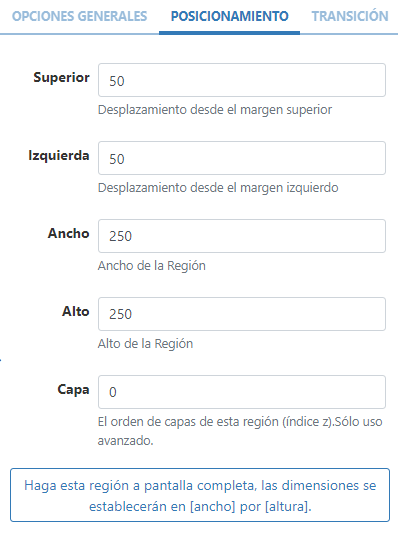Open the Transición tab
This screenshot has width=398, height=540.
pyautogui.click(x=350, y=16)
